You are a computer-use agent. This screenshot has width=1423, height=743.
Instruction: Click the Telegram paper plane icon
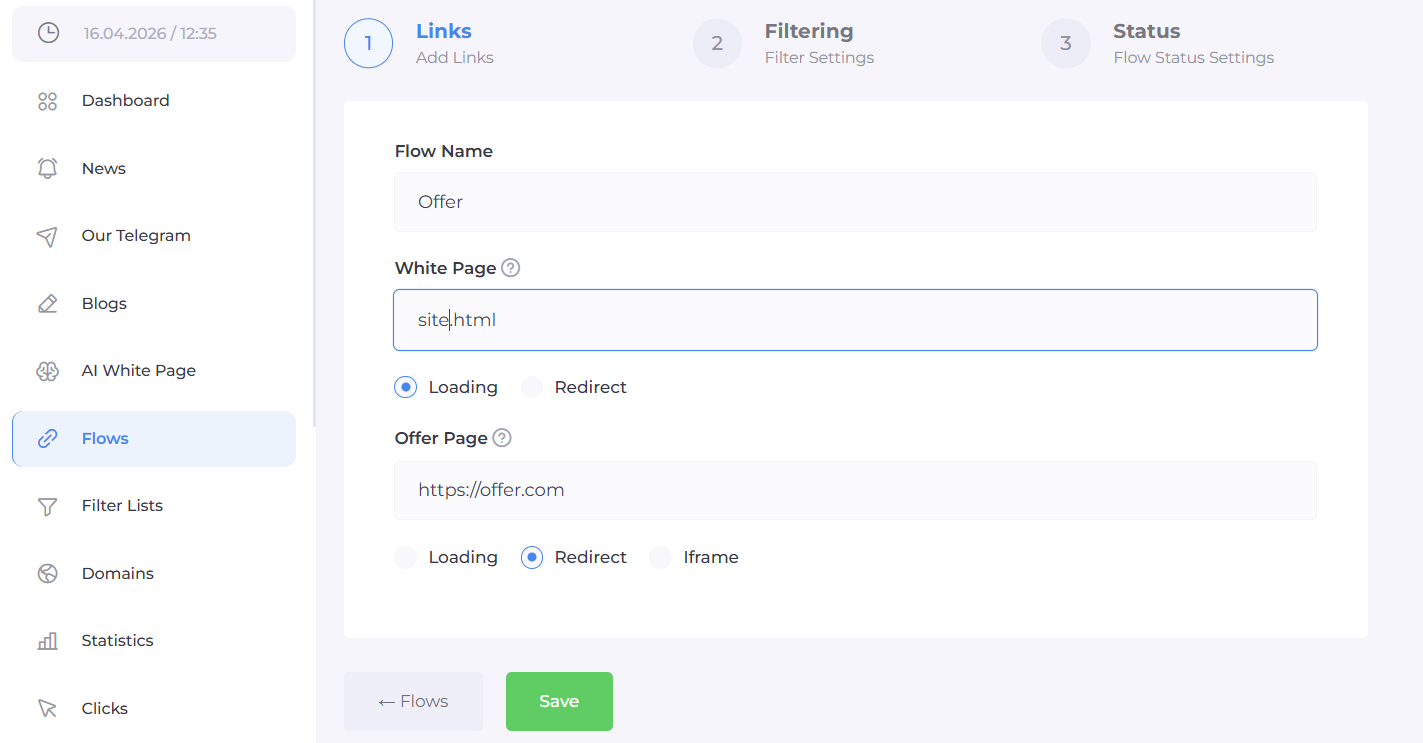[47, 236]
